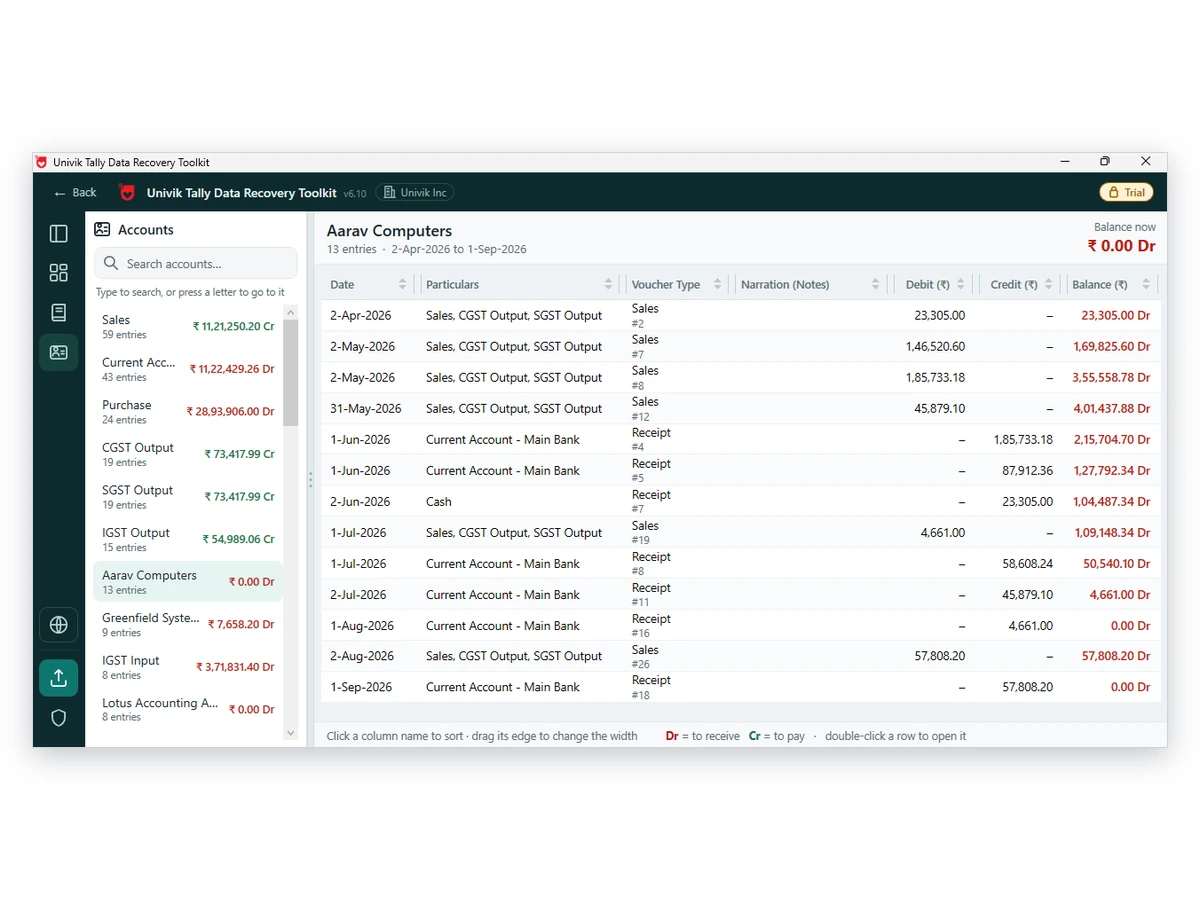The height and width of the screenshot is (900, 1200).
Task: Open the vouchers book icon
Action: [59, 313]
